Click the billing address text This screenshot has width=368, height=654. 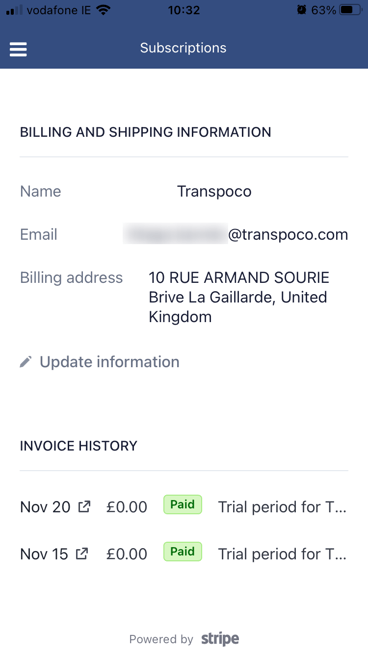pyautogui.click(x=239, y=297)
